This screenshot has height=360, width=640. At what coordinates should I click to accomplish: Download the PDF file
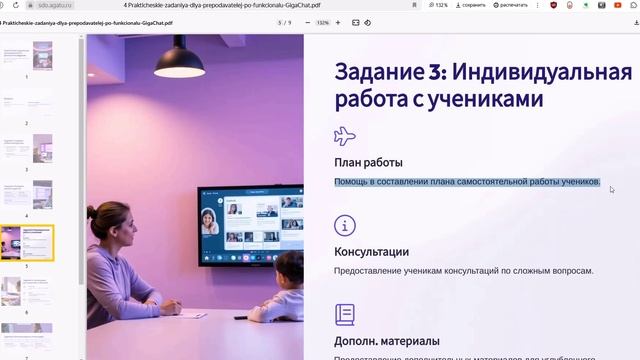click(636, 23)
